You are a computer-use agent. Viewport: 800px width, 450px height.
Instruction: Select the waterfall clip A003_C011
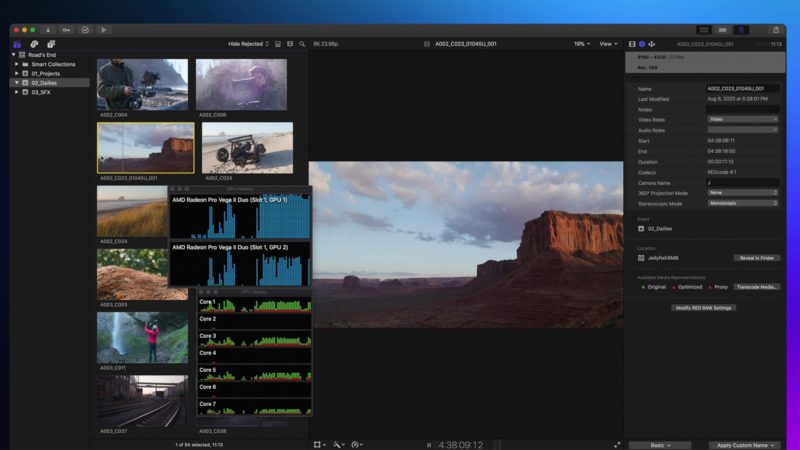142,338
